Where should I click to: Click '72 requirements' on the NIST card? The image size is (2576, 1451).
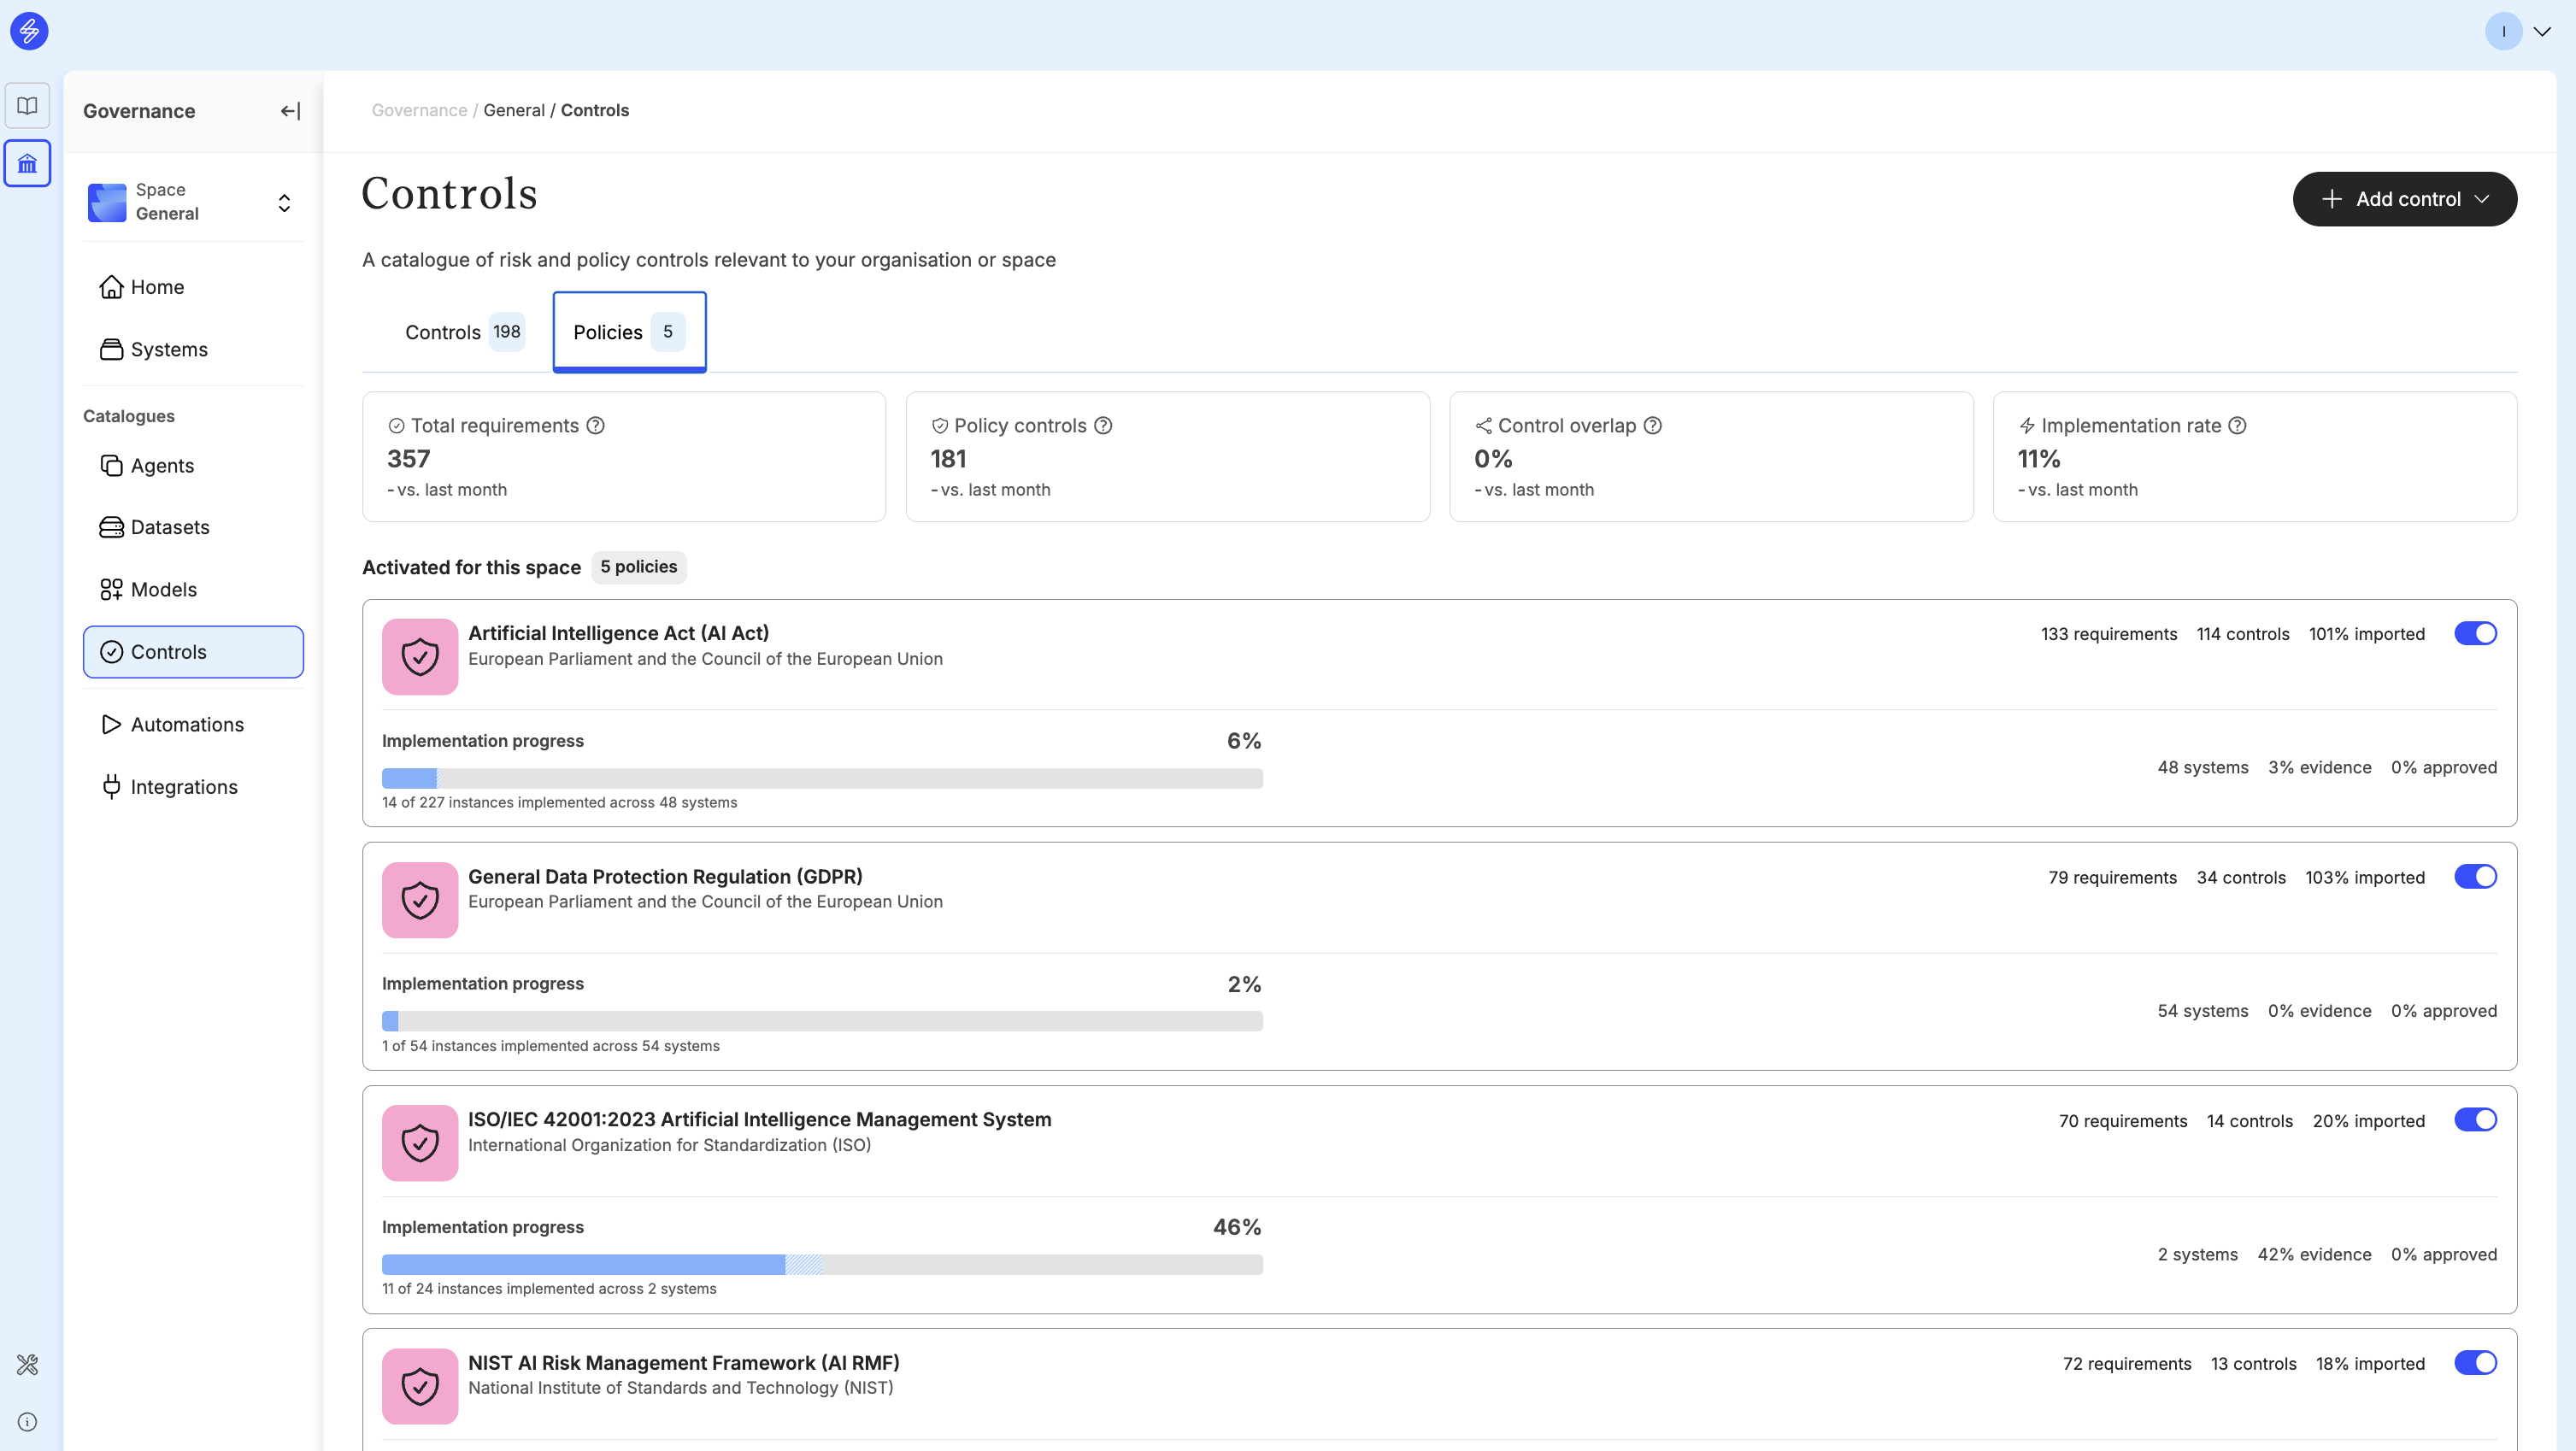coord(2127,1364)
